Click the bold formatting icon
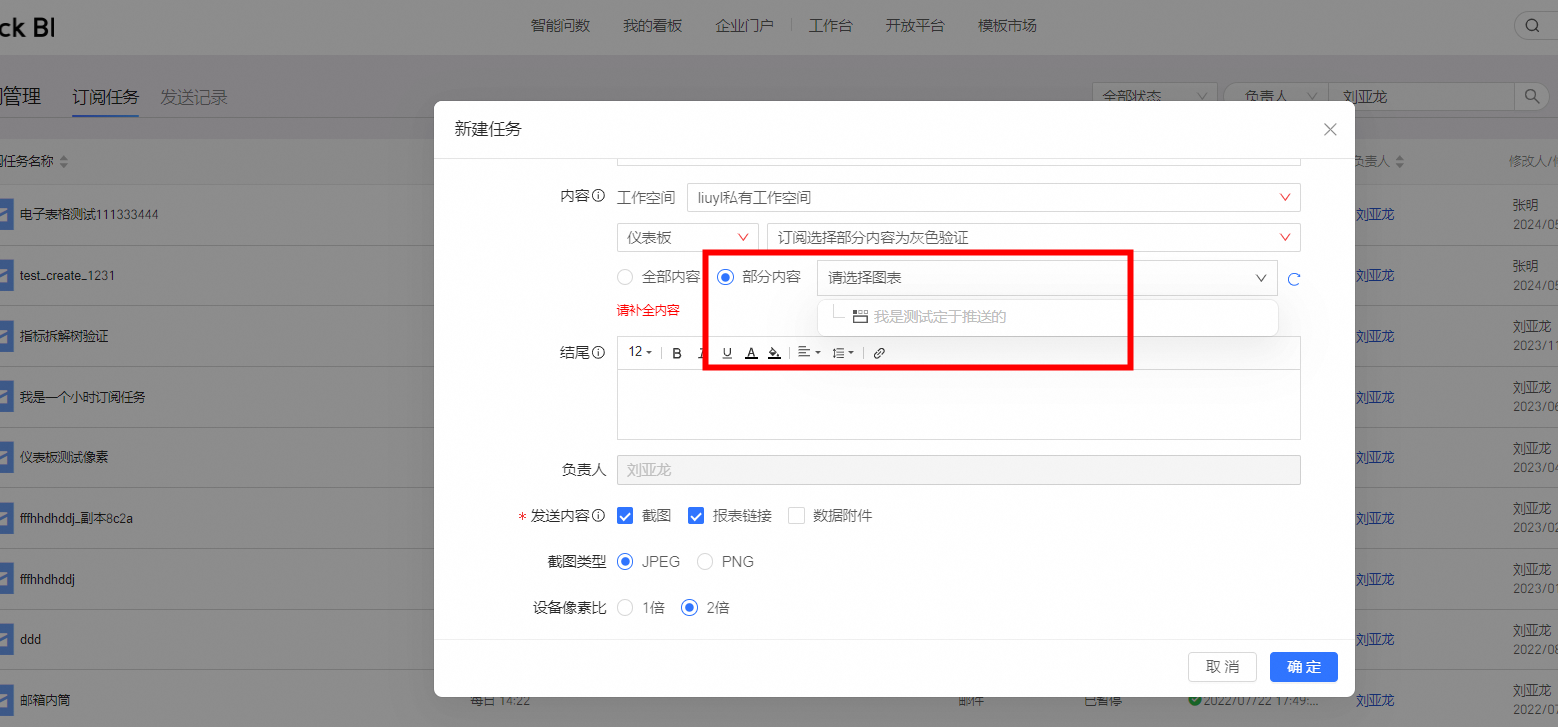 (x=677, y=353)
